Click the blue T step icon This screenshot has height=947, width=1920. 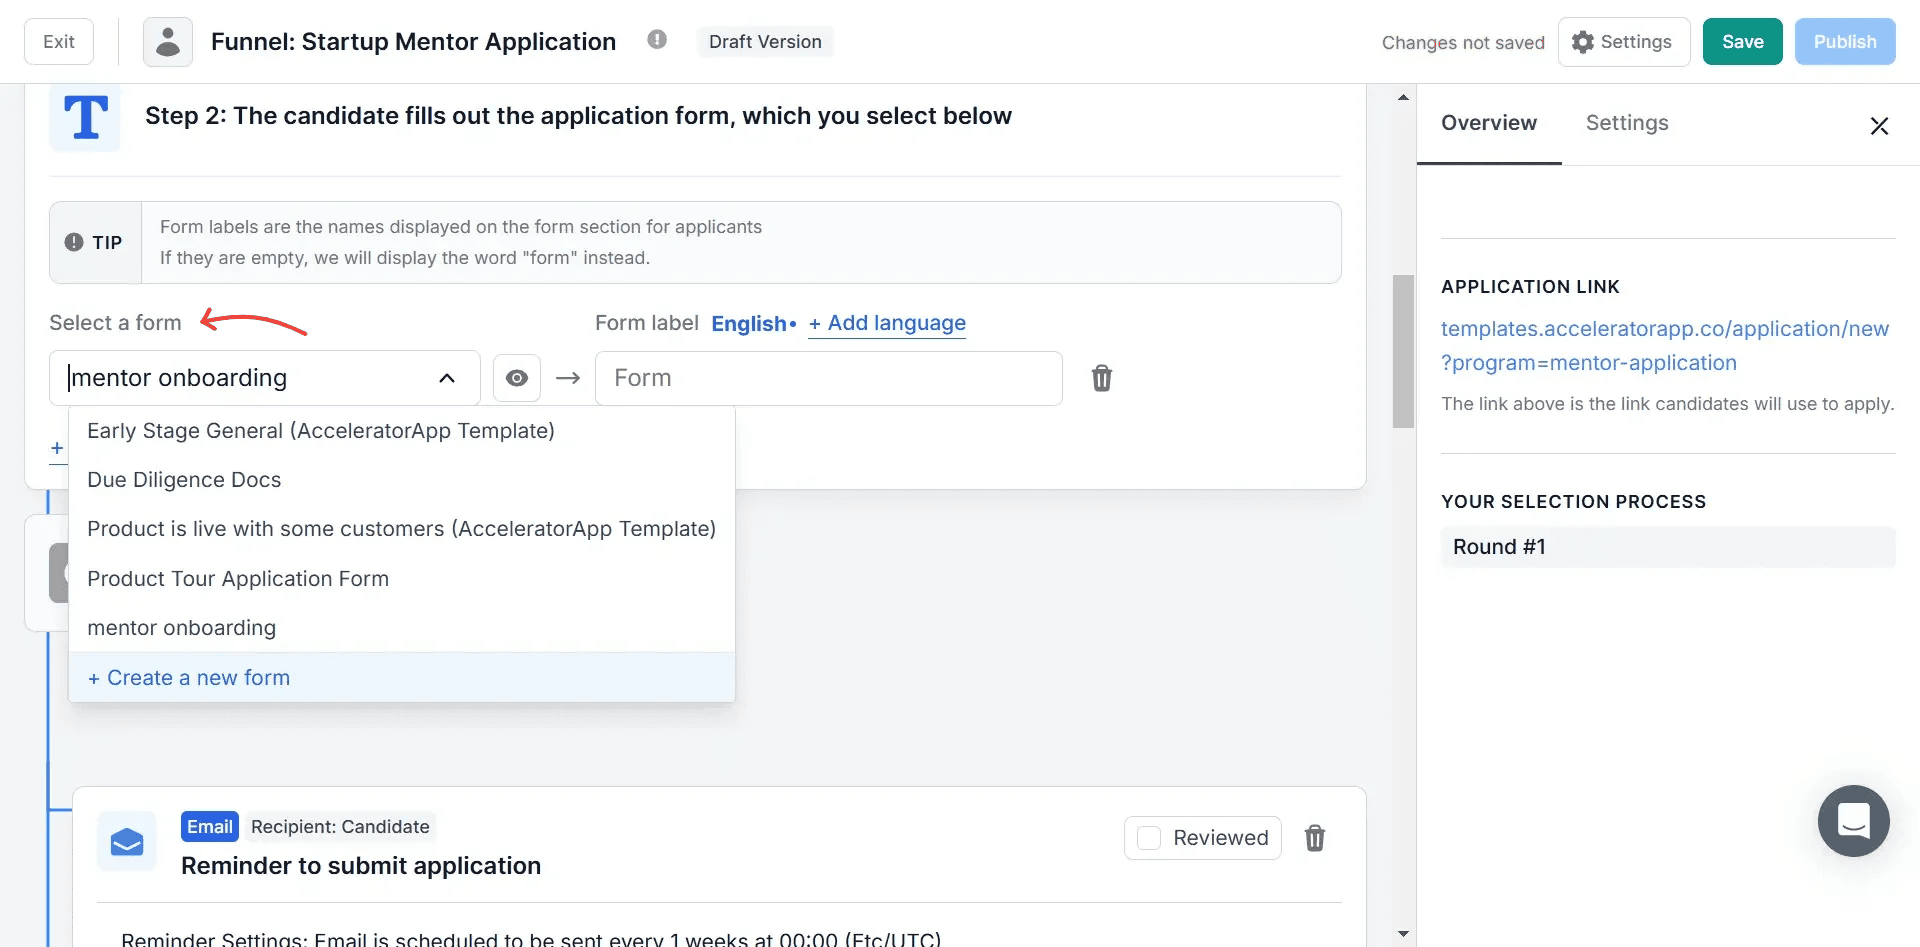(x=85, y=117)
